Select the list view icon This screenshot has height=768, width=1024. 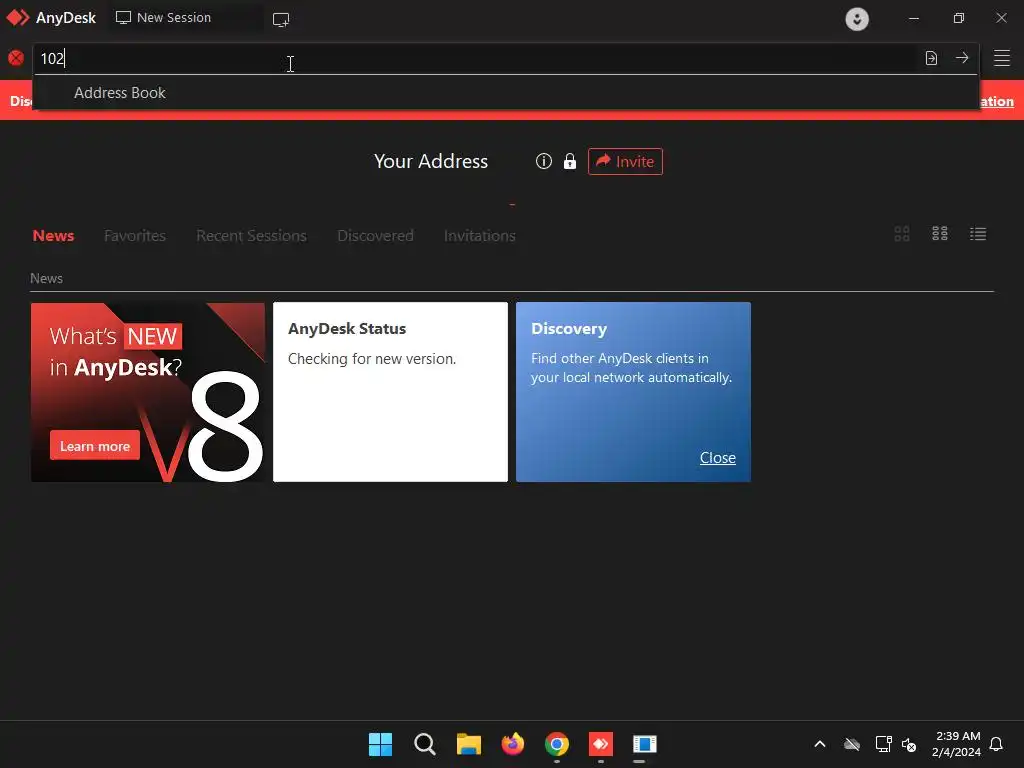[978, 234]
